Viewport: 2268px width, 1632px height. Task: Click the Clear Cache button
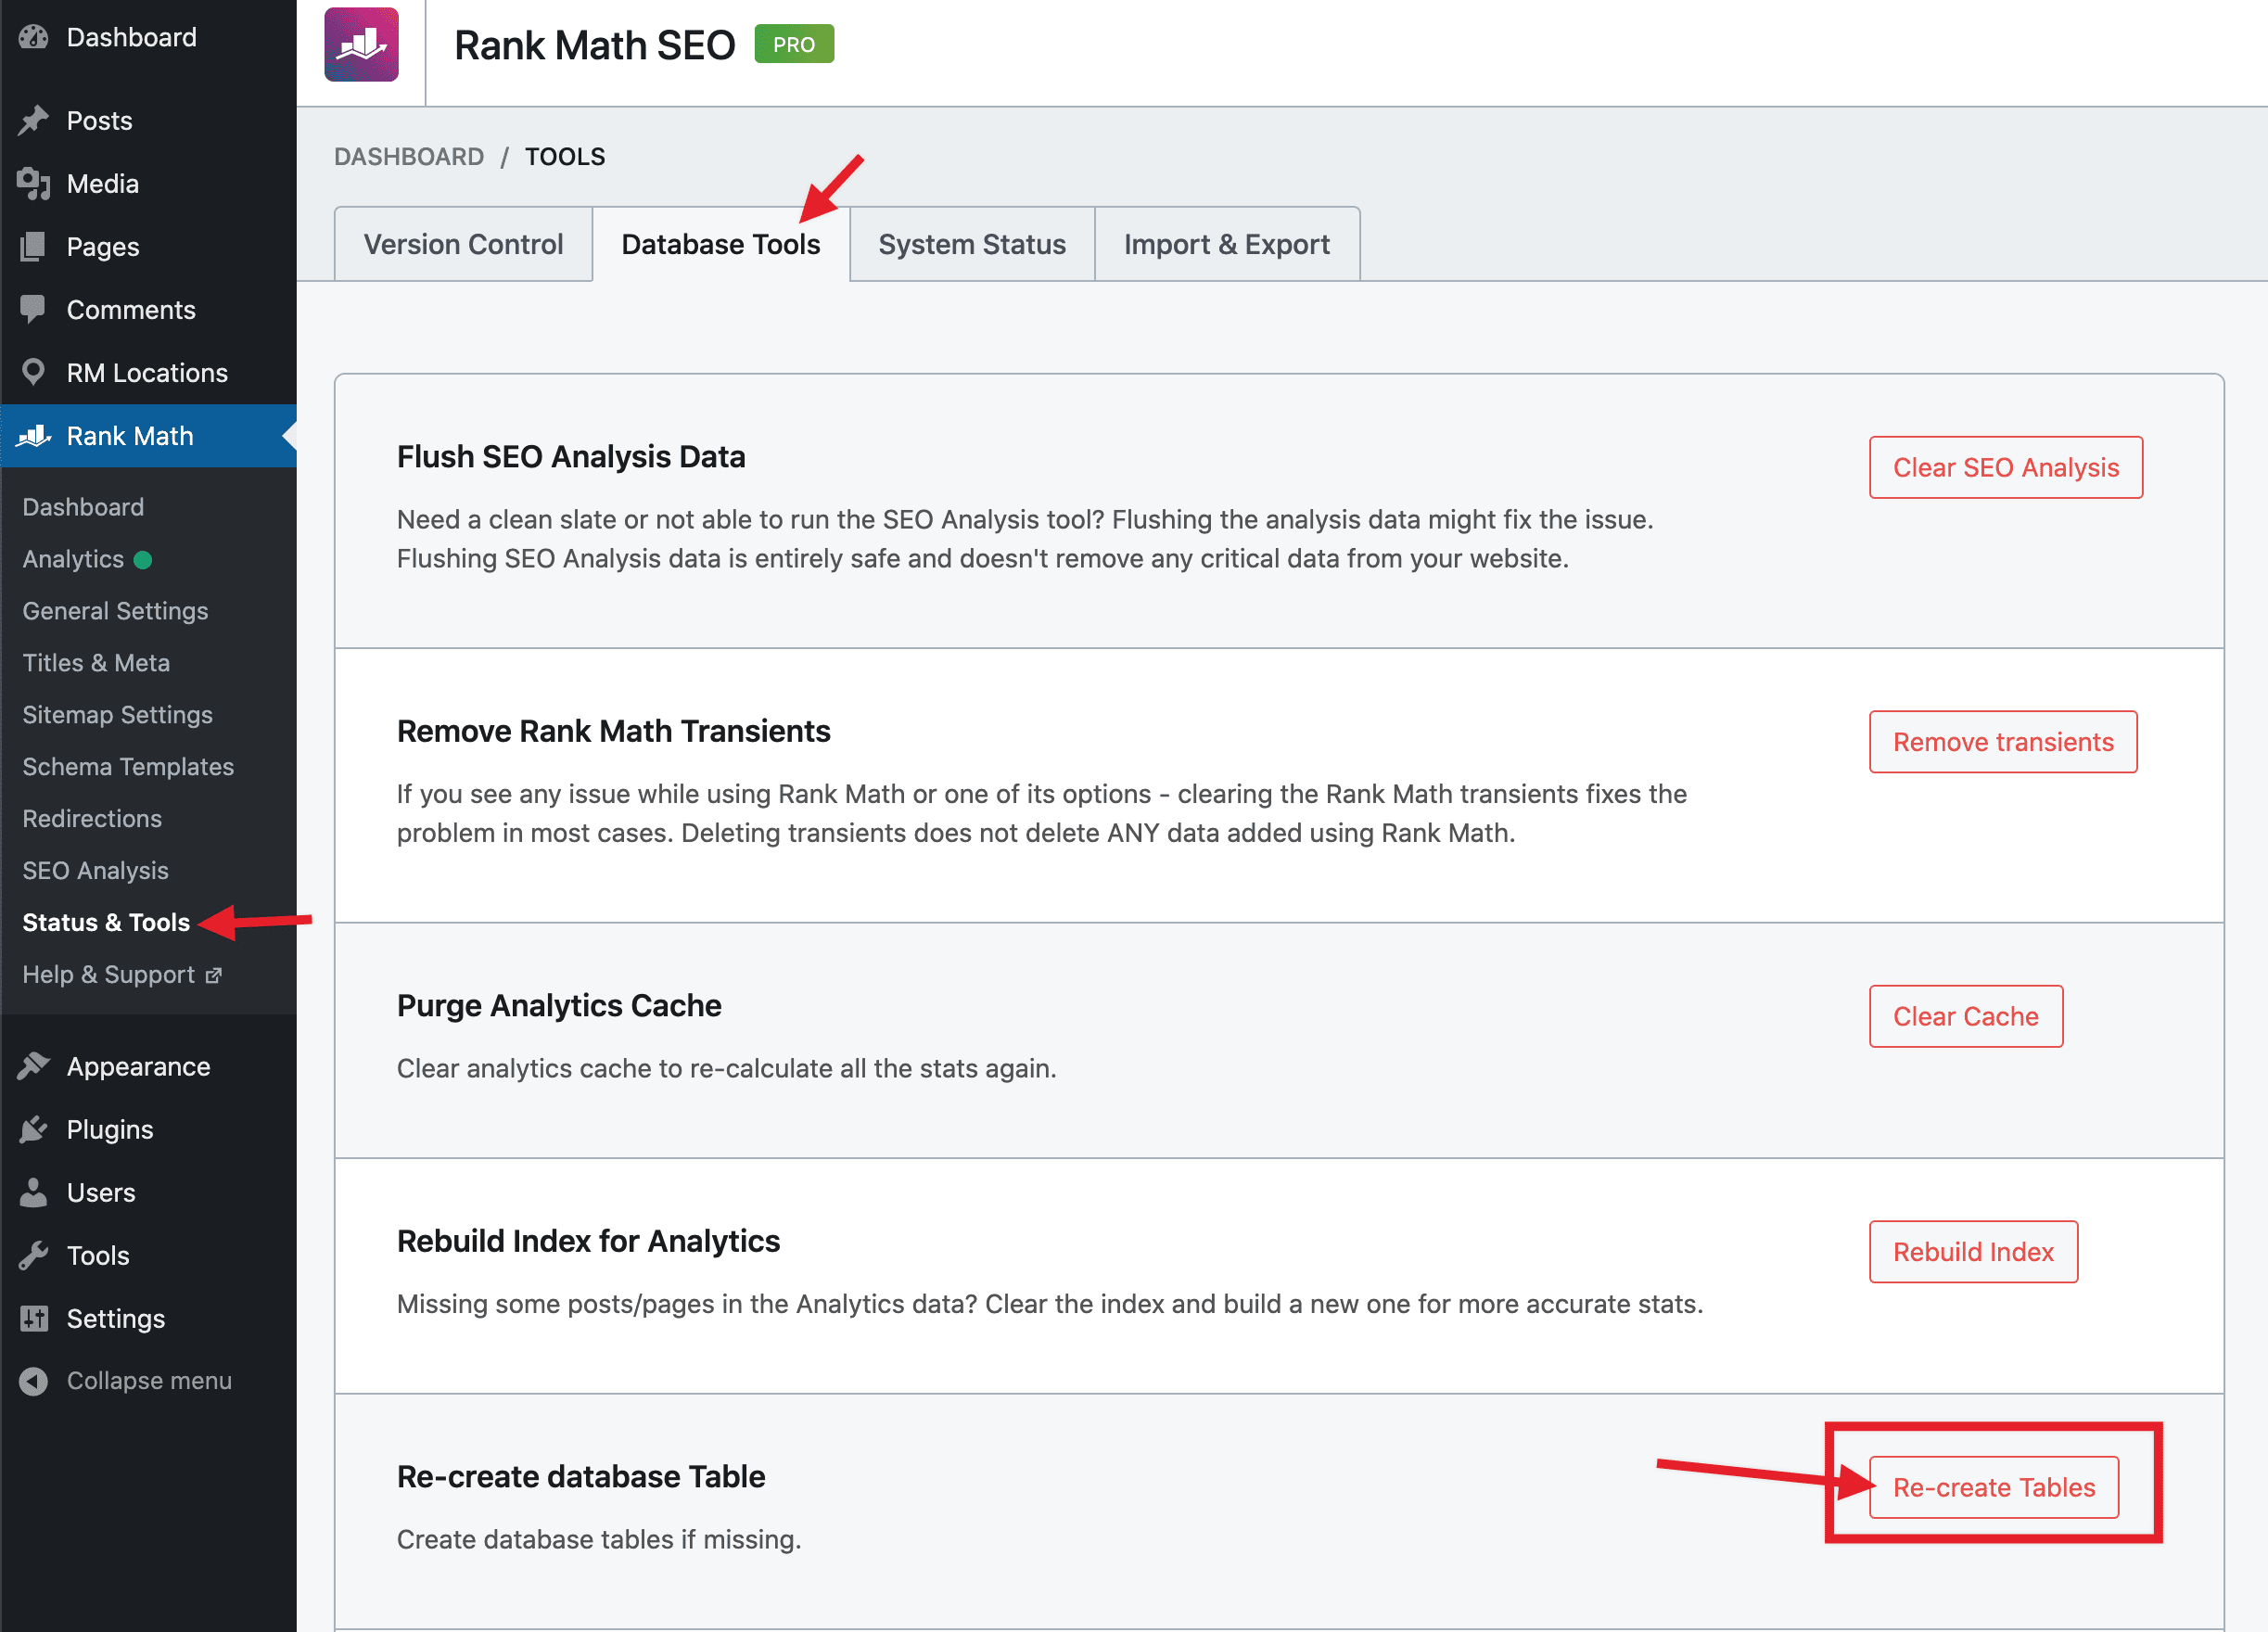coord(1967,1015)
